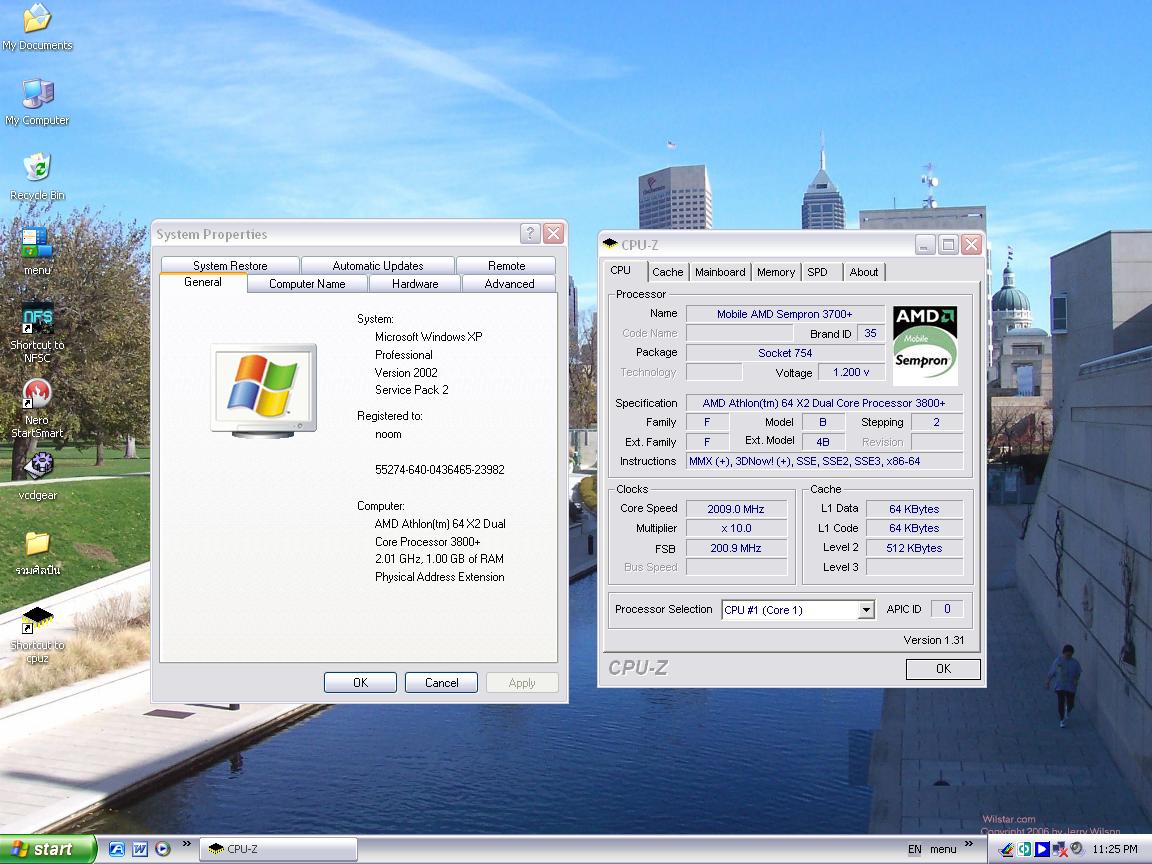Click the help question-mark button in System Properties
The height and width of the screenshot is (864, 1152).
point(530,234)
